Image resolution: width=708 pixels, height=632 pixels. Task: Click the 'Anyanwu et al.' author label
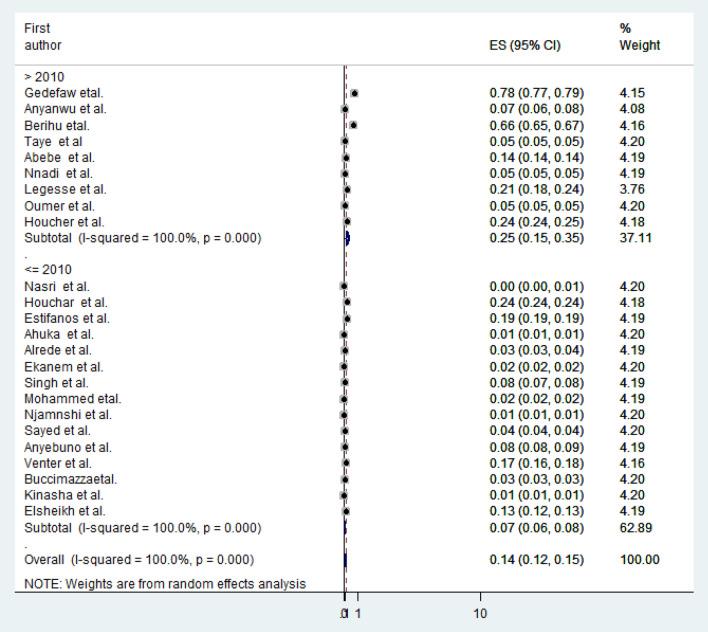click(x=65, y=109)
